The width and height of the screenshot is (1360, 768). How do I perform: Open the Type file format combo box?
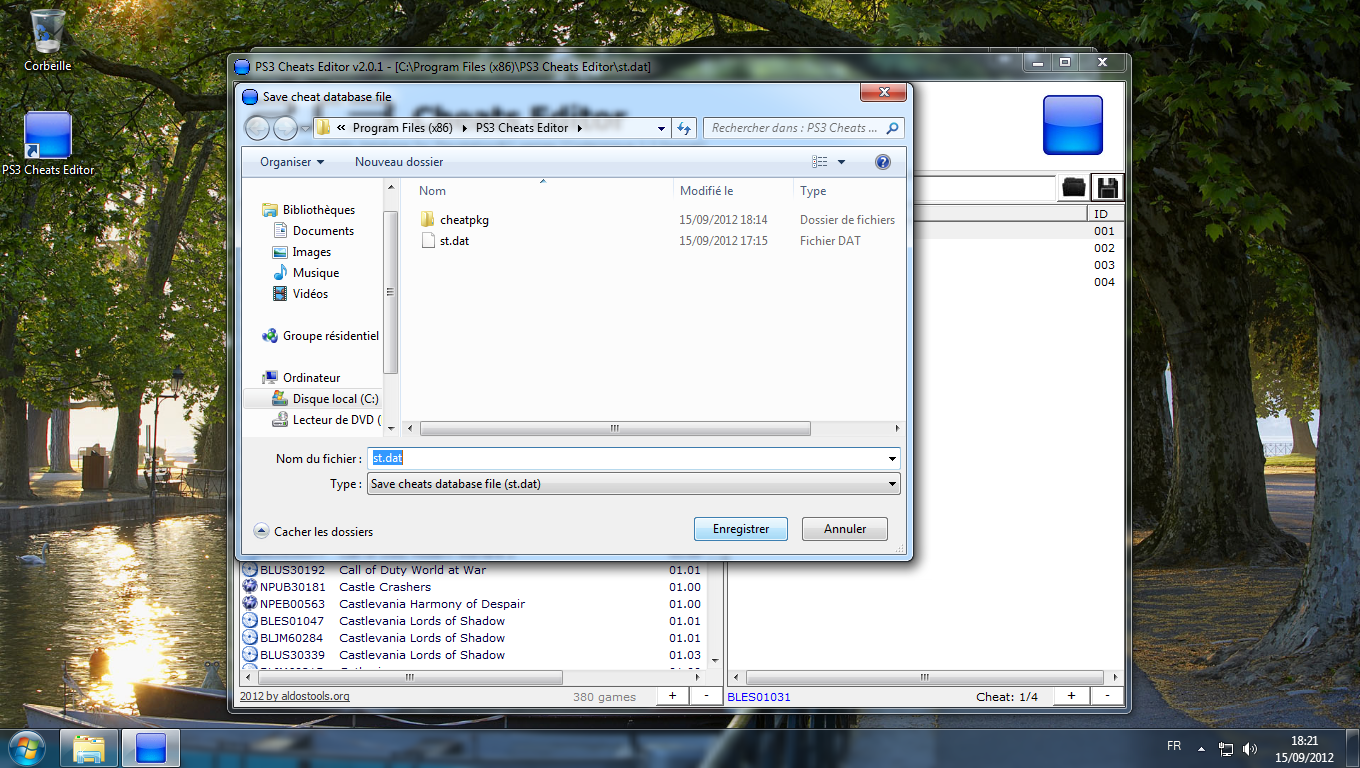pos(634,484)
